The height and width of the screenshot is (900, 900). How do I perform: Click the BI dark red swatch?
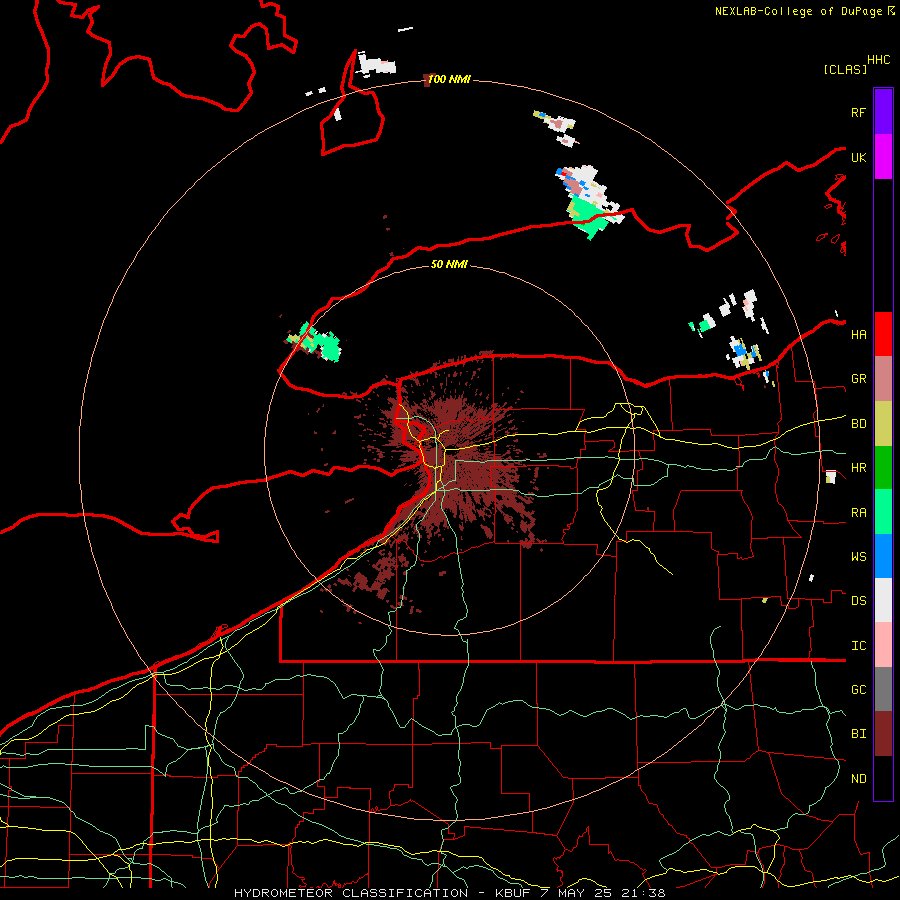883,734
